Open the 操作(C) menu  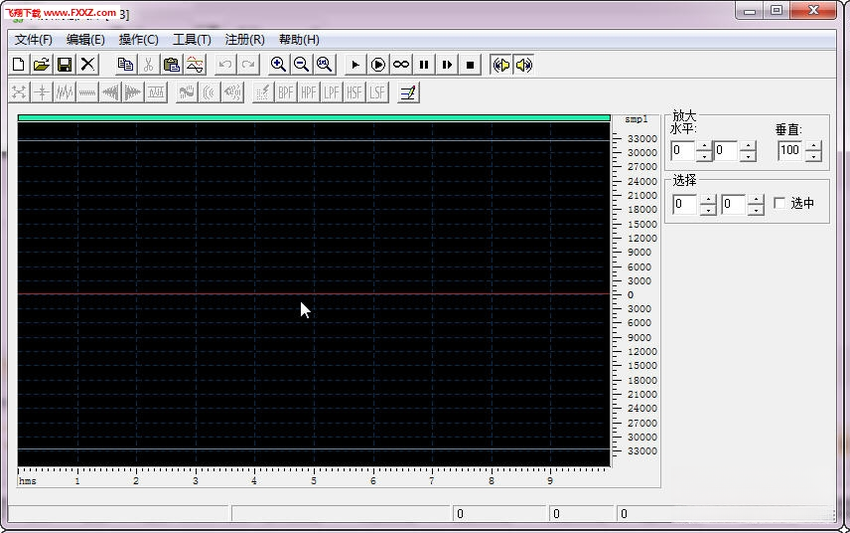[138, 40]
